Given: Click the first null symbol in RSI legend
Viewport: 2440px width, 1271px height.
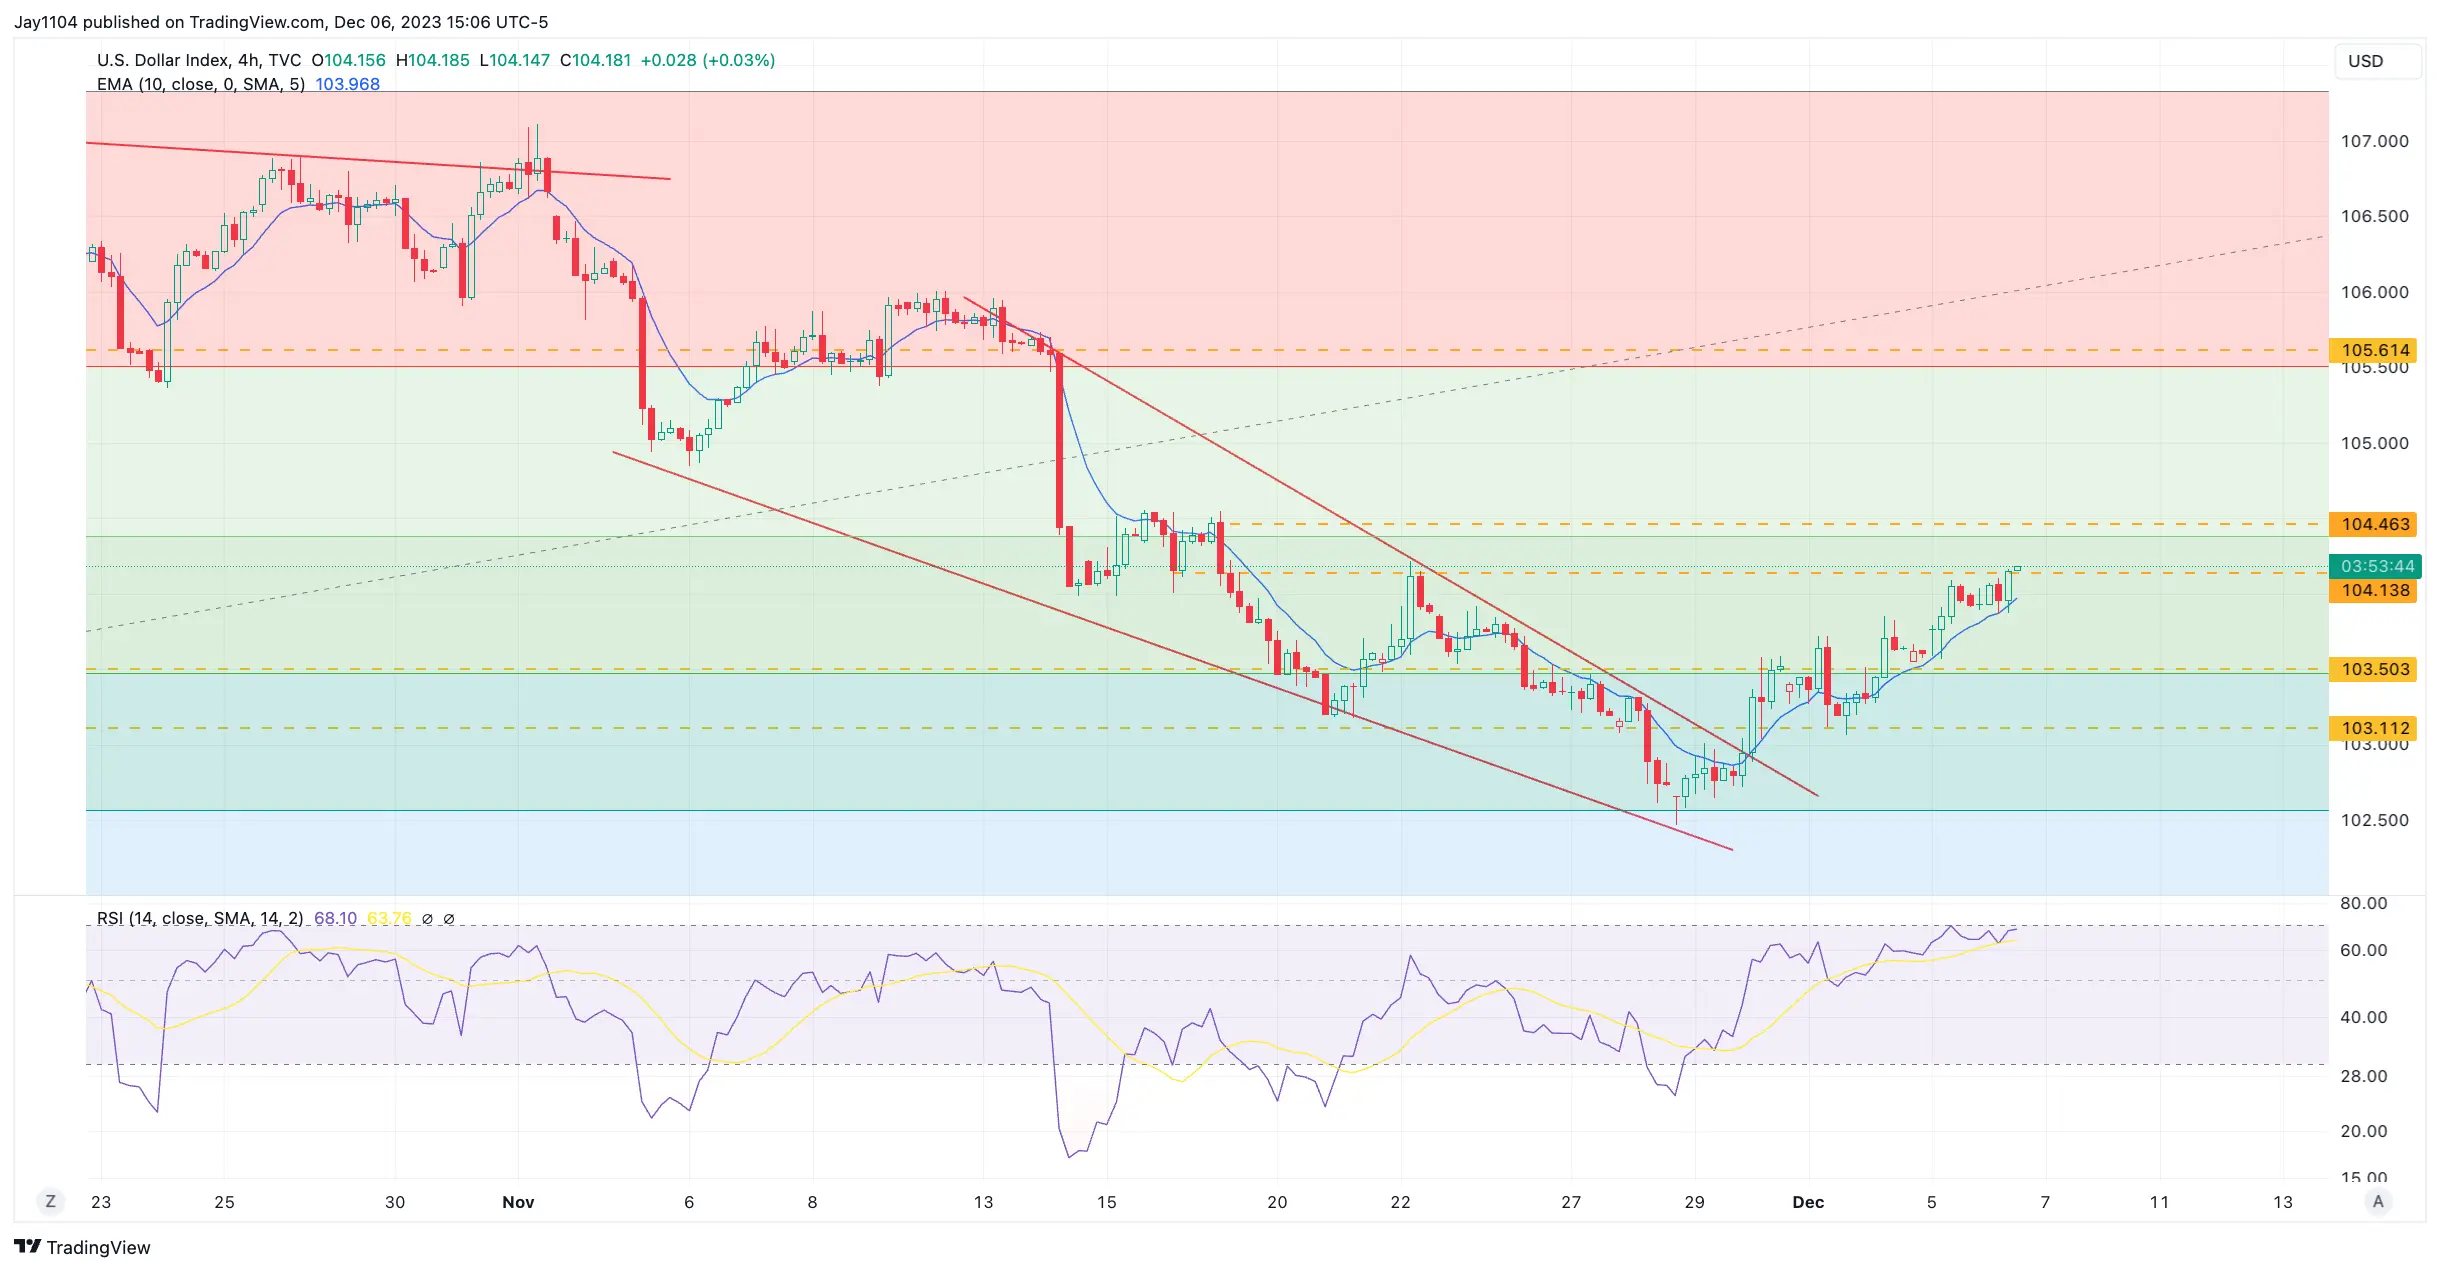Looking at the screenshot, I should [x=427, y=919].
